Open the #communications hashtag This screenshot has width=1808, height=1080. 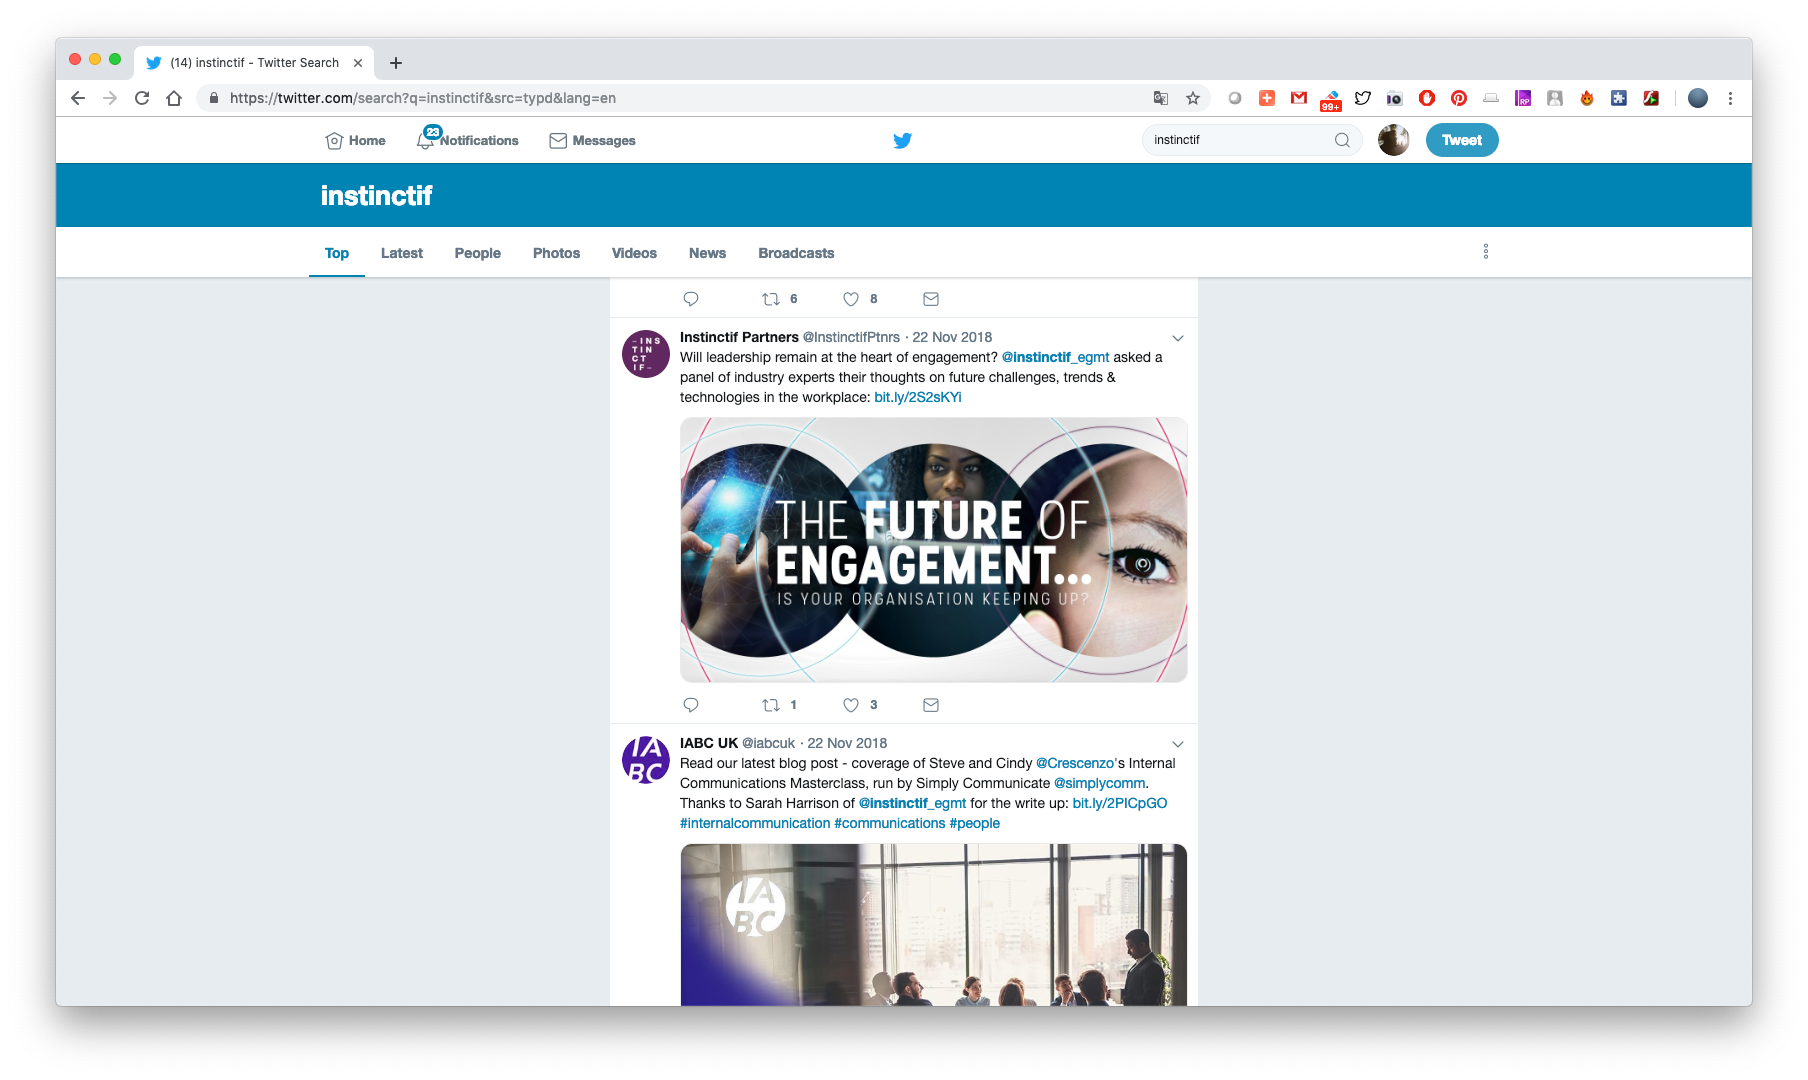(x=890, y=823)
